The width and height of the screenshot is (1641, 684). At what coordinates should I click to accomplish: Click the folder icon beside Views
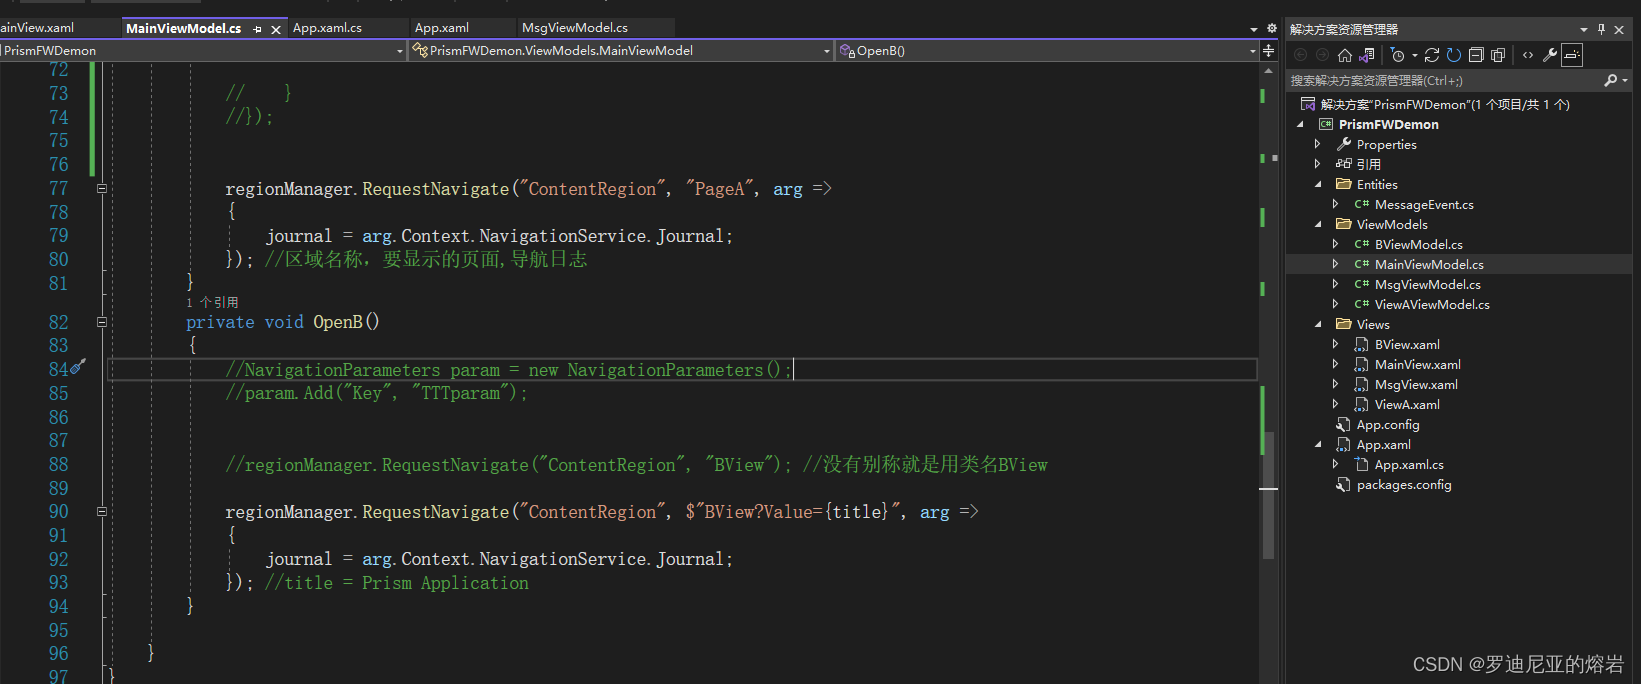tap(1343, 324)
